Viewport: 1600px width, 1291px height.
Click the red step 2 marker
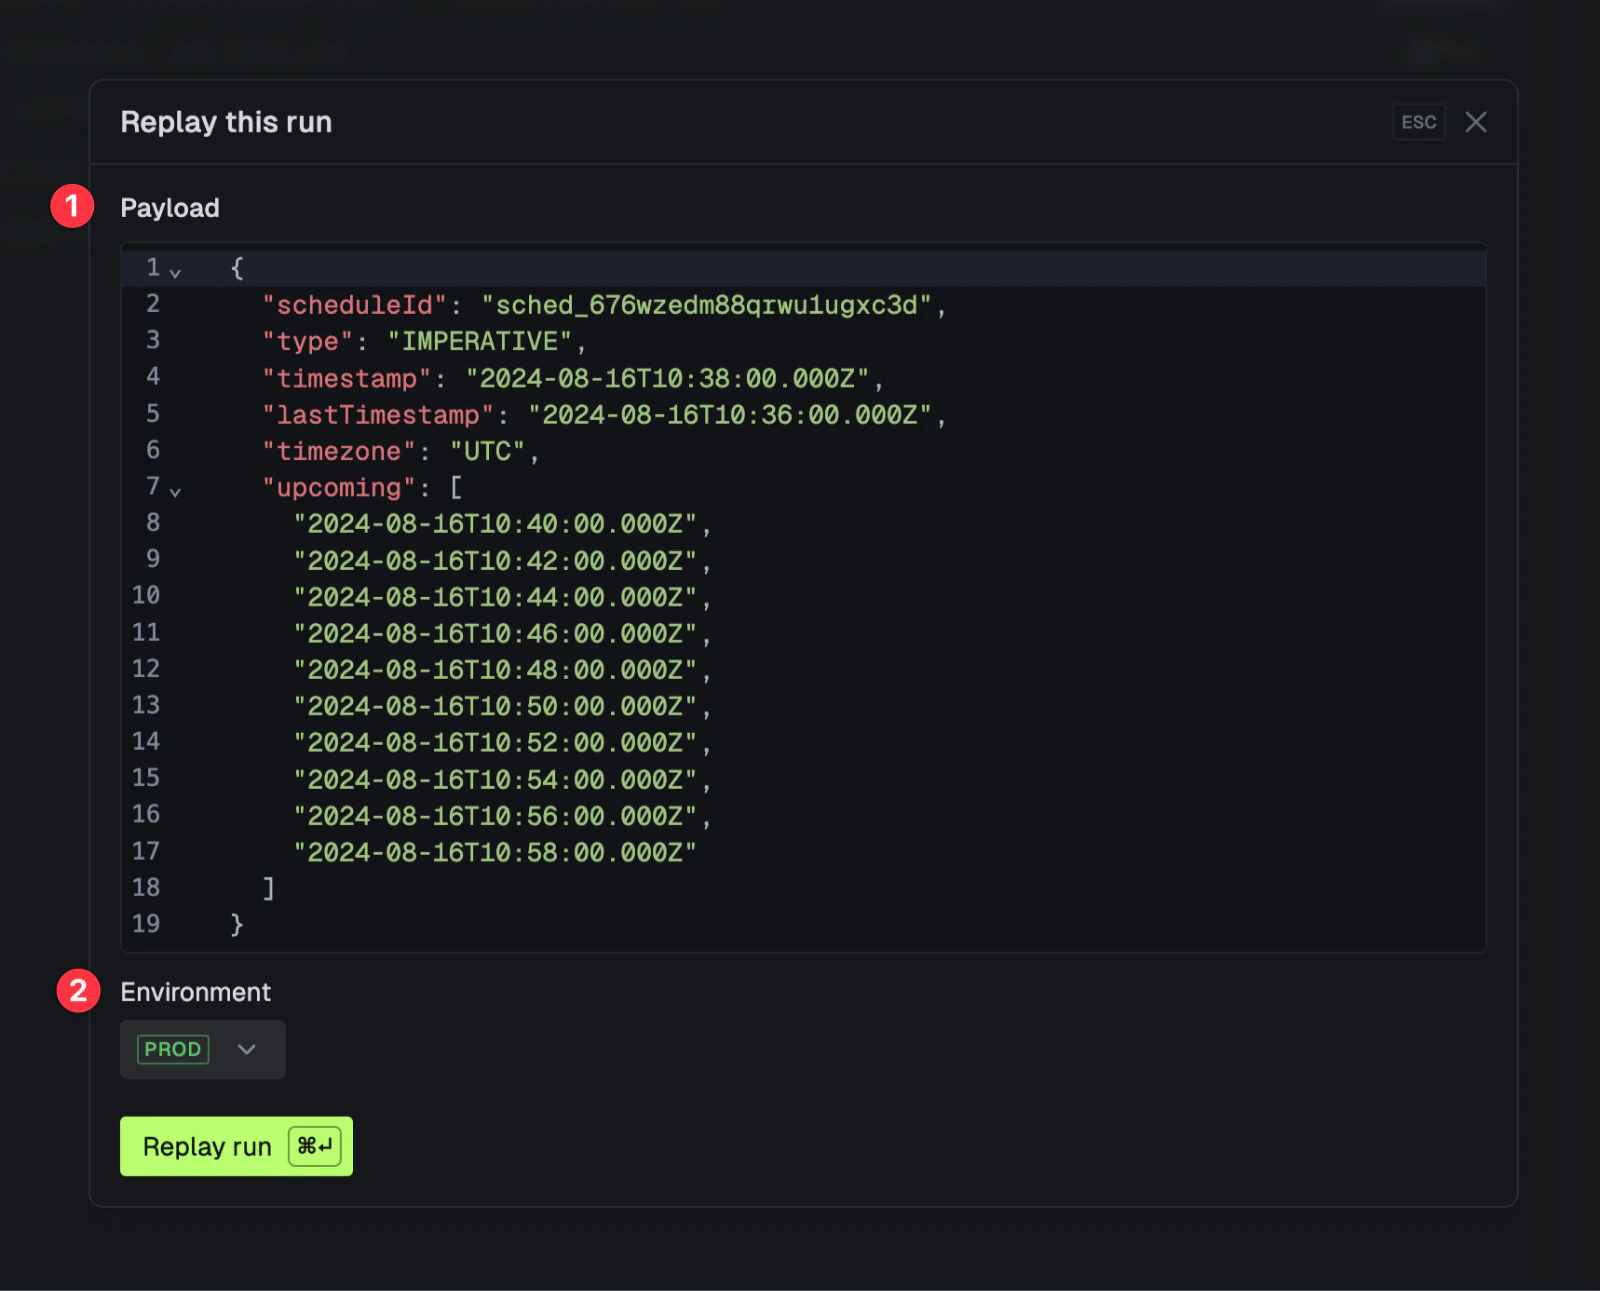(78, 991)
